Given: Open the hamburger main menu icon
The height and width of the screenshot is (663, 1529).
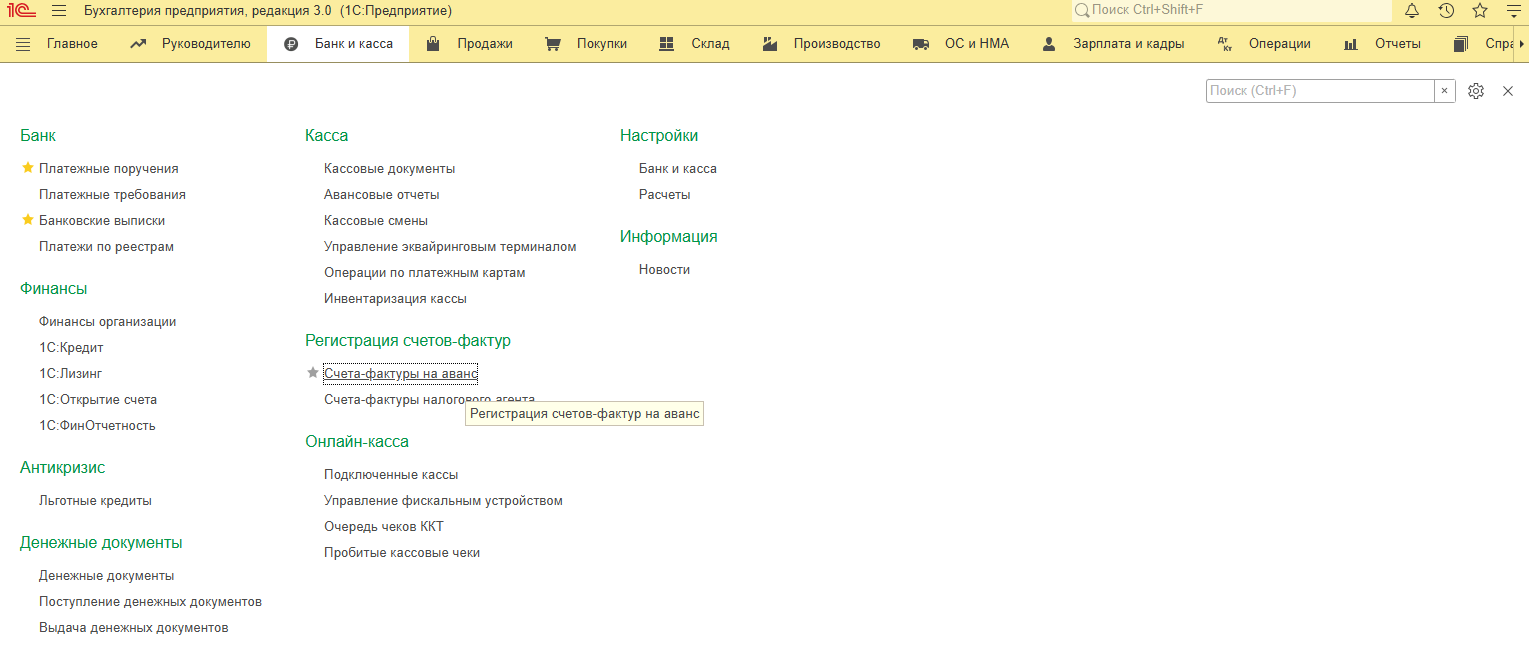Looking at the screenshot, I should pyautogui.click(x=59, y=11).
